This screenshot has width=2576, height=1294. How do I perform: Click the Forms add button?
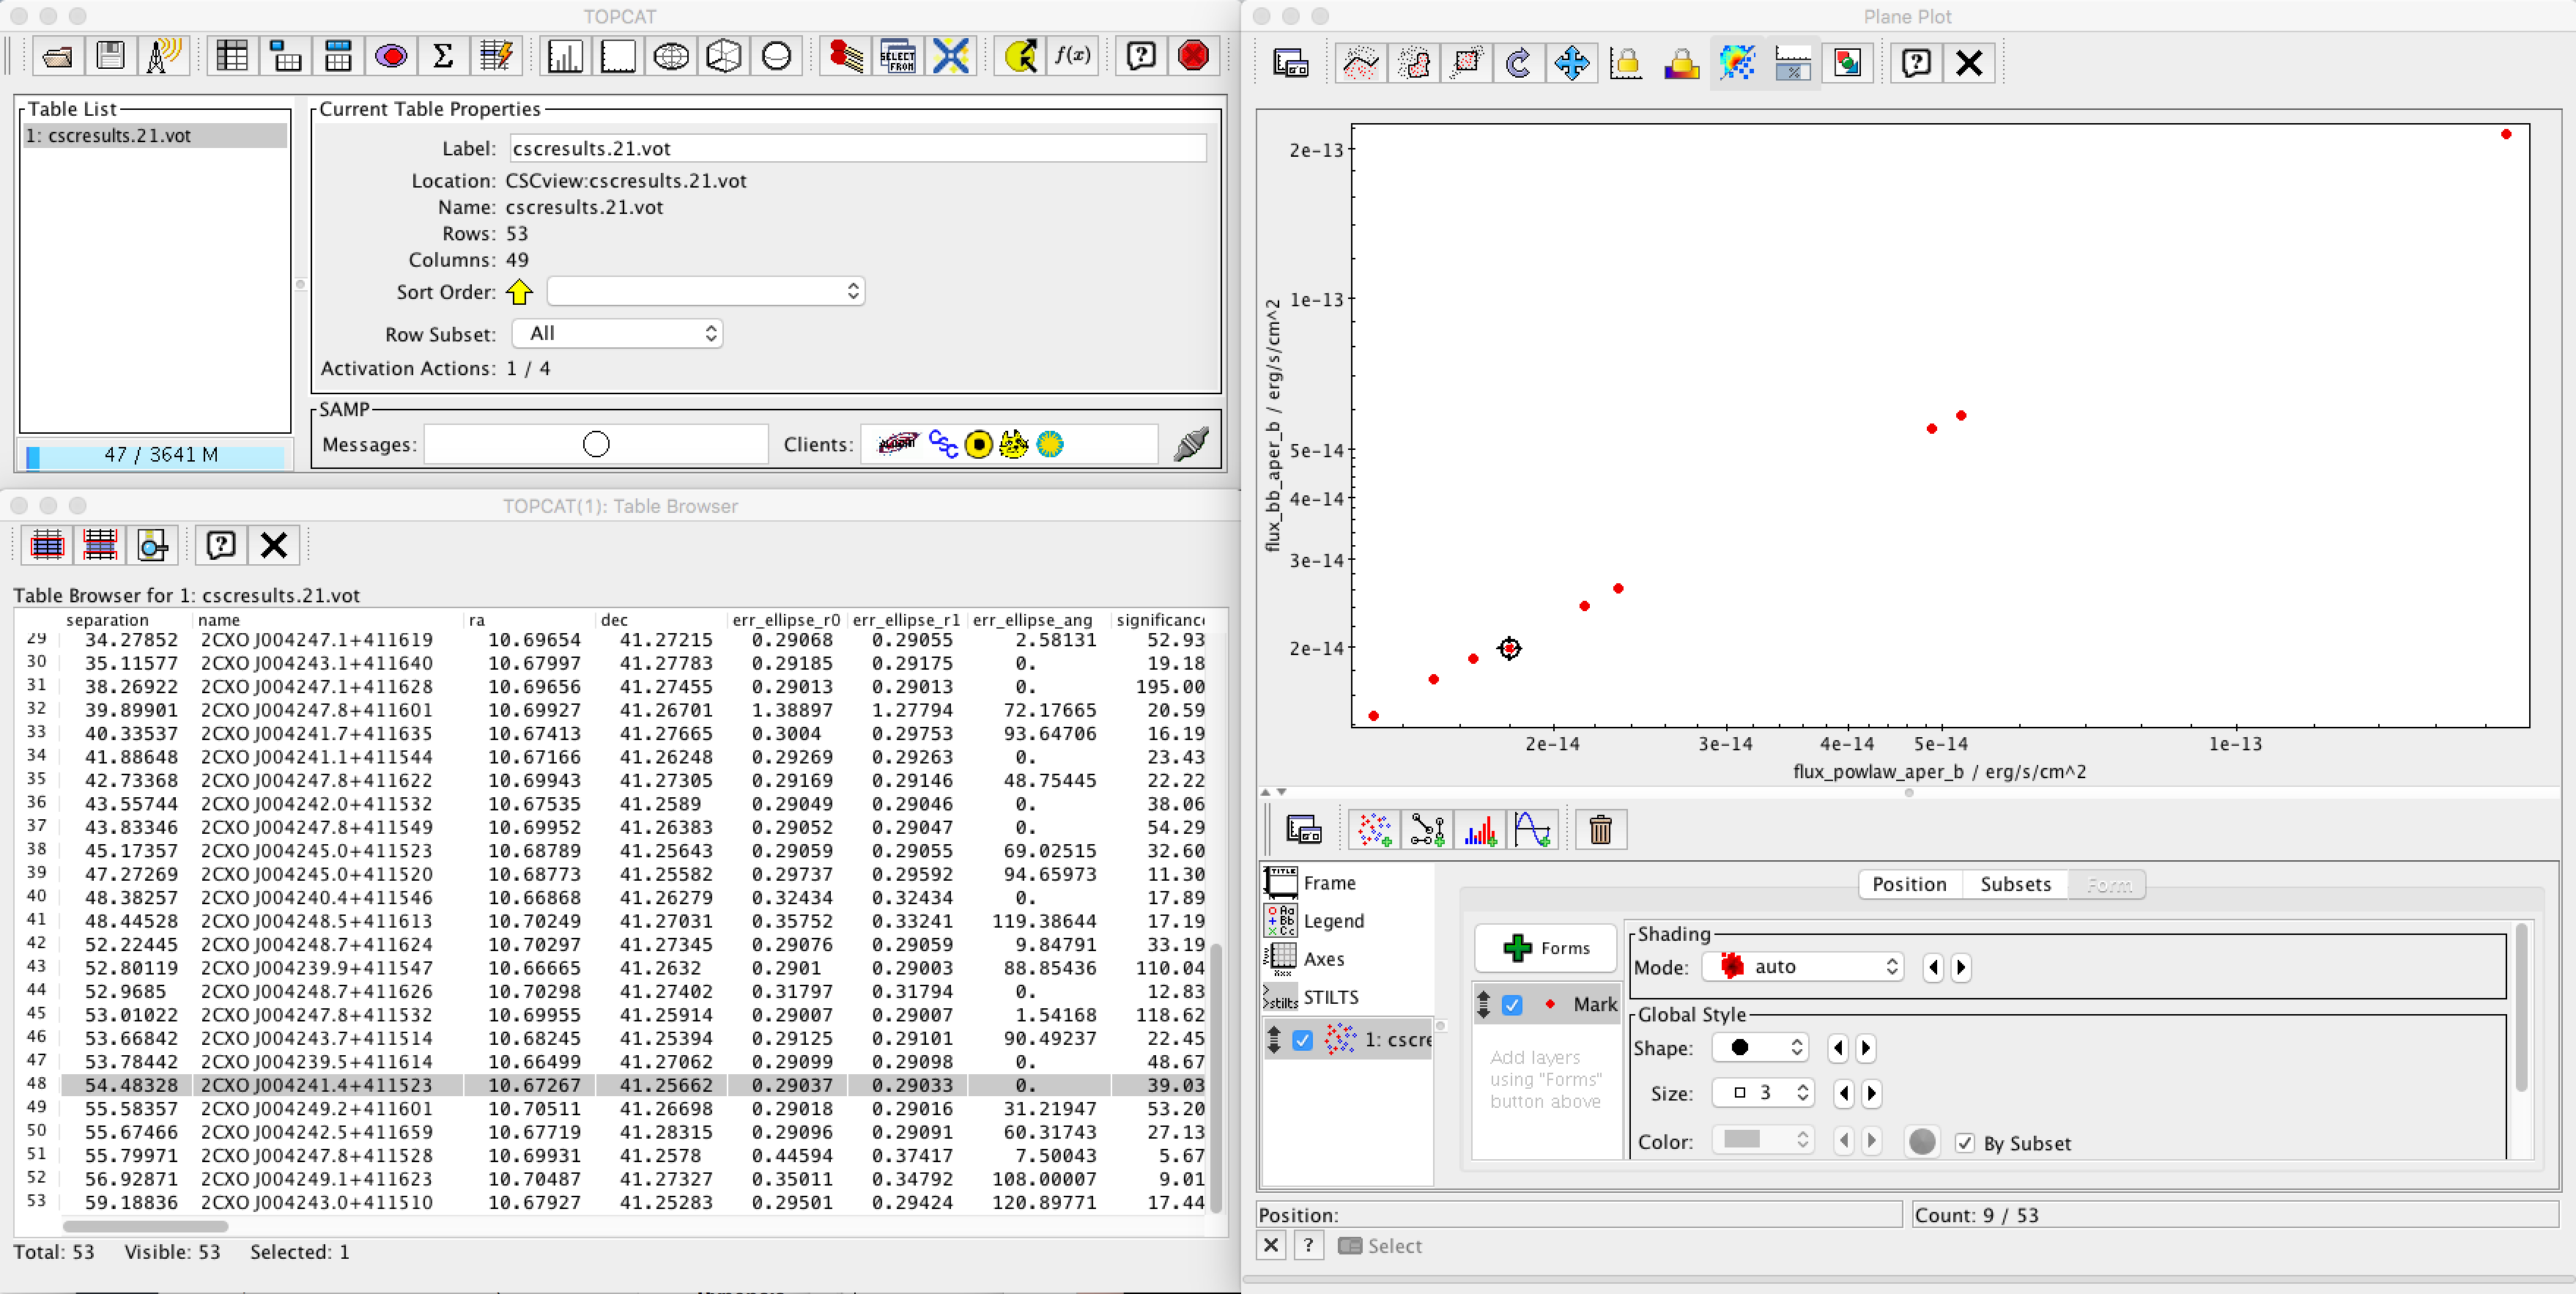coord(1545,948)
